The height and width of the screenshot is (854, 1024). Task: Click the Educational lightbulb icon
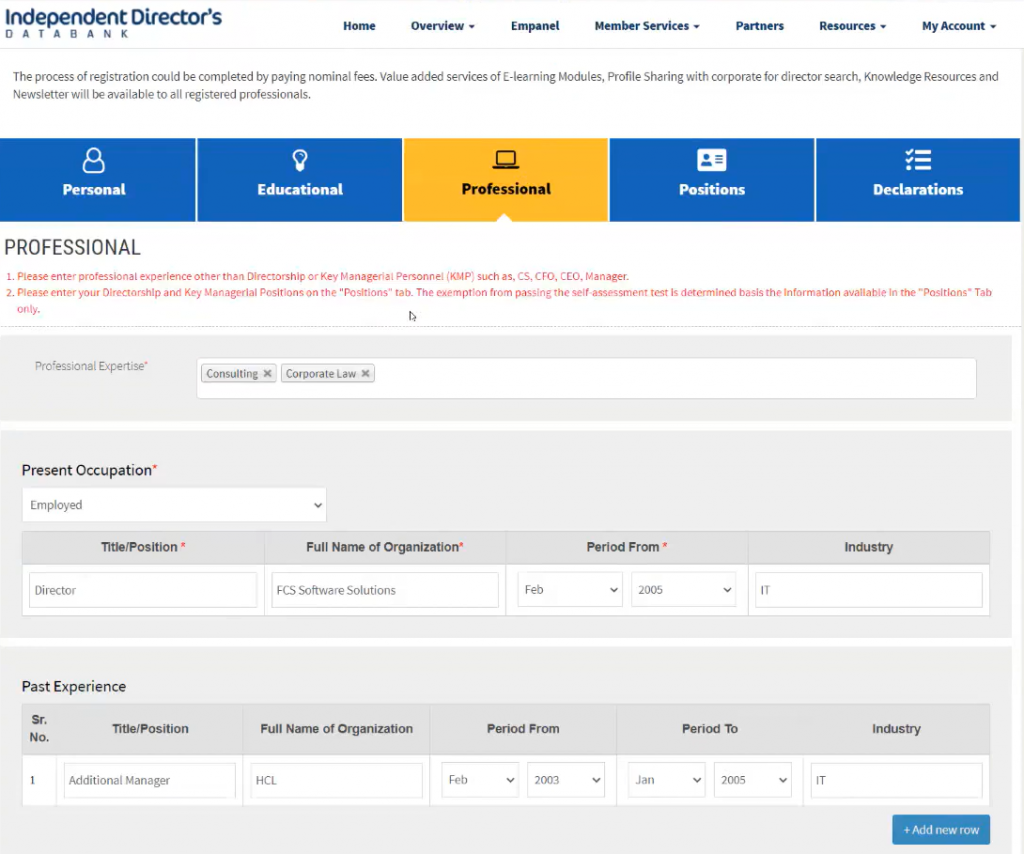point(299,160)
